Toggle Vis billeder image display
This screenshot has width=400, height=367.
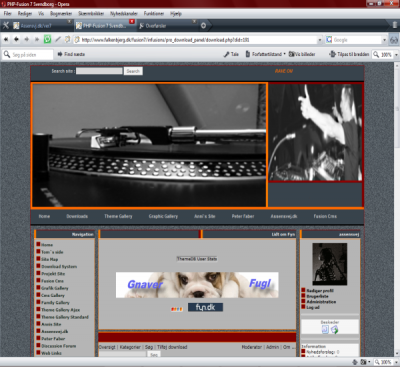tap(302, 54)
